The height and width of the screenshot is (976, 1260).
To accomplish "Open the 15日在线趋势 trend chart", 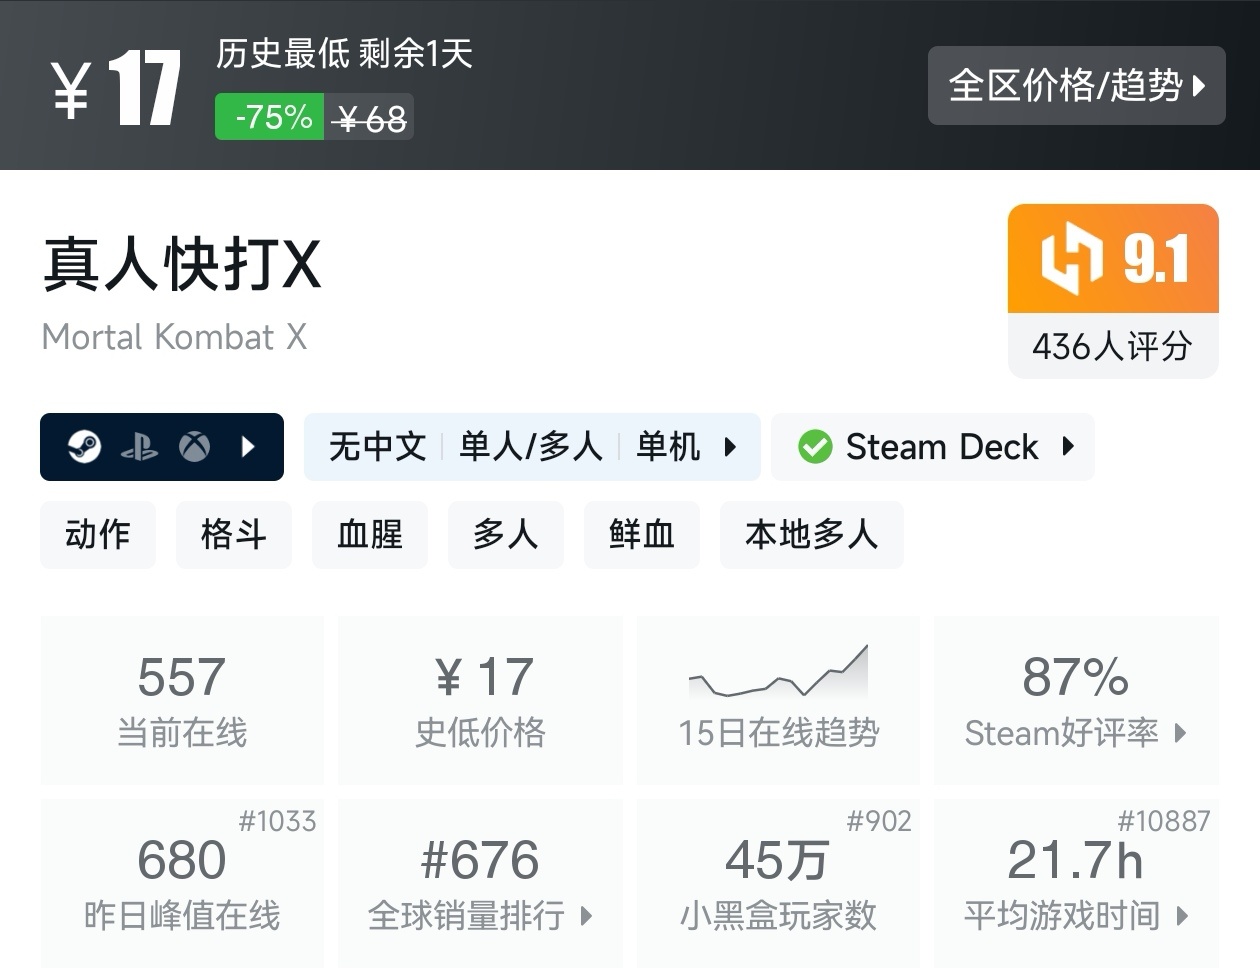I will (x=778, y=700).
